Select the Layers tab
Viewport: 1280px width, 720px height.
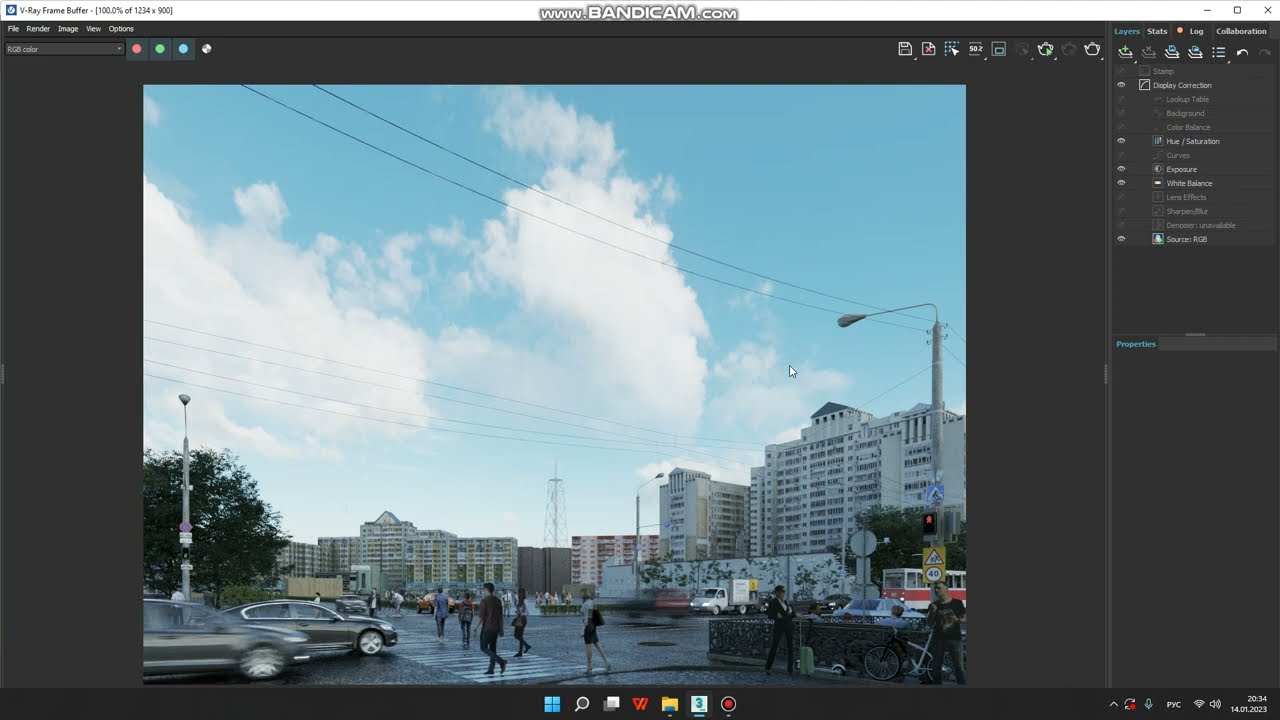1127,31
